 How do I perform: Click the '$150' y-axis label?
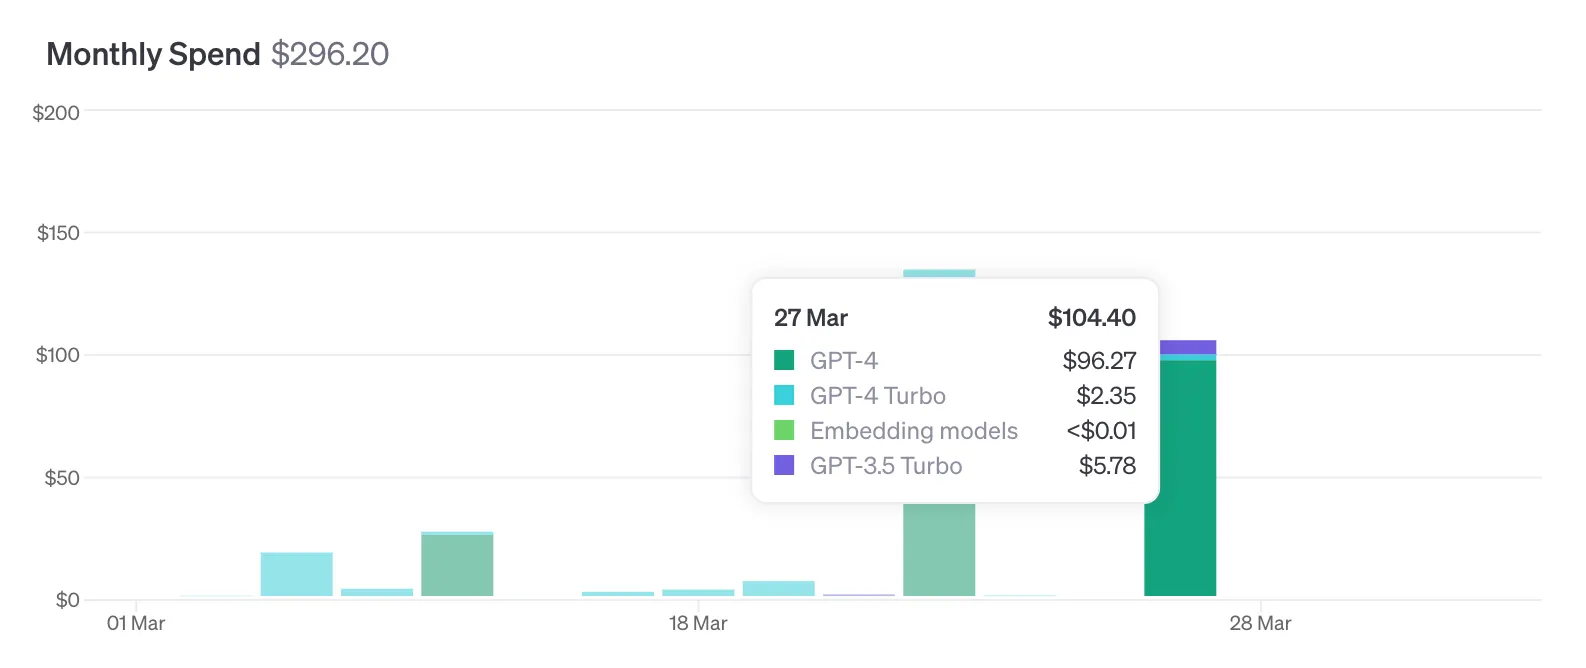point(58,233)
